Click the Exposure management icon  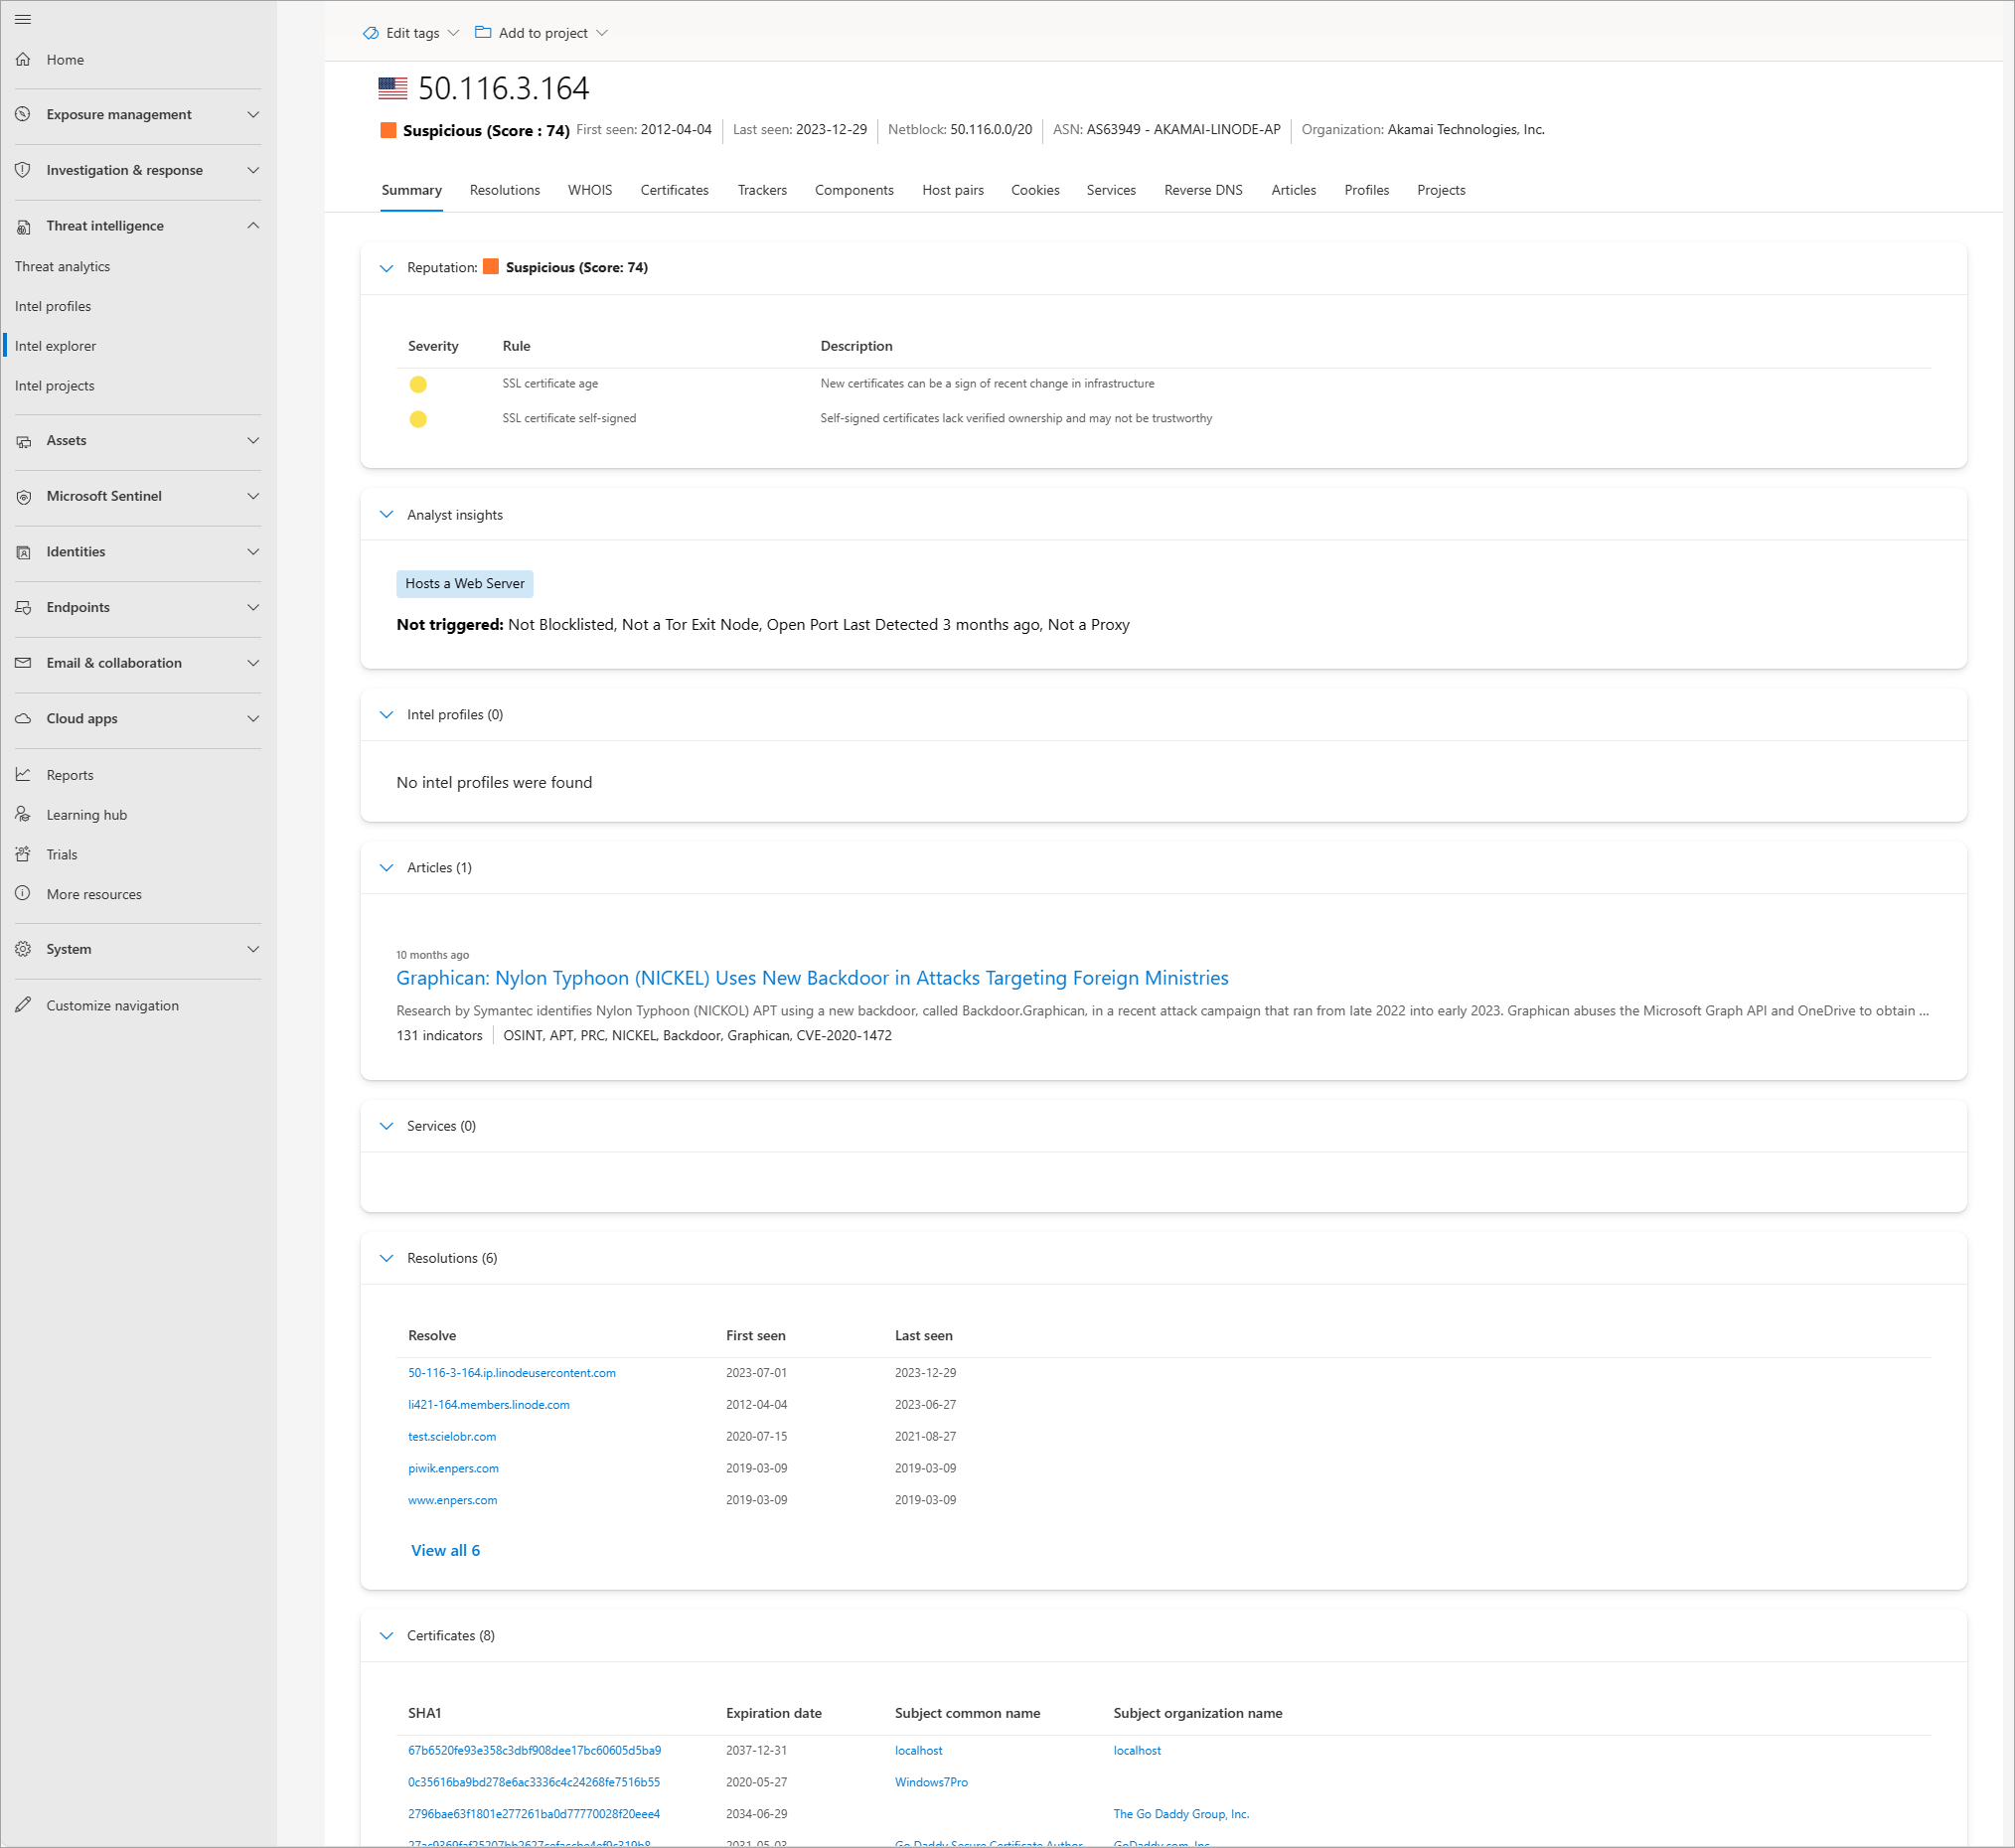click(23, 114)
